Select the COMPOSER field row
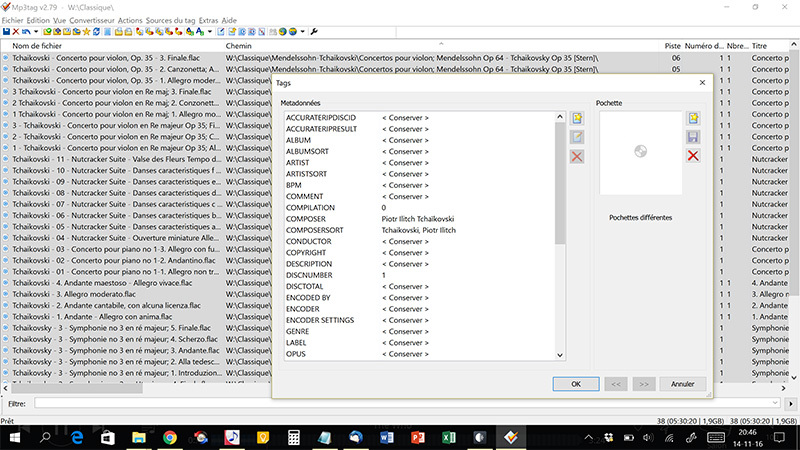Screen dimensions: 800x450 point(419,219)
